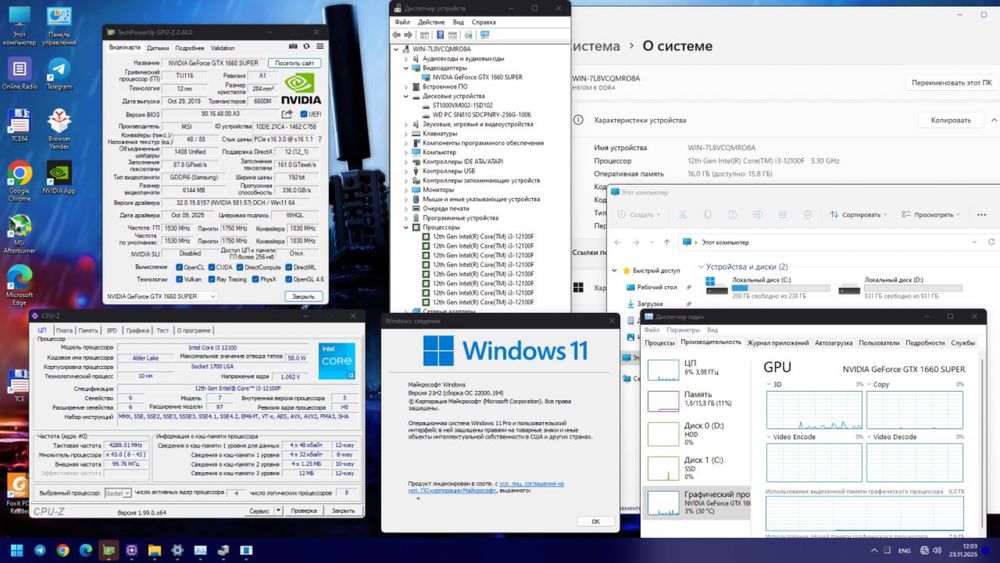The image size is (1000, 563).
Task: Select Диск 1 (C:) in Task Manager sidebar
Action: 695,467
